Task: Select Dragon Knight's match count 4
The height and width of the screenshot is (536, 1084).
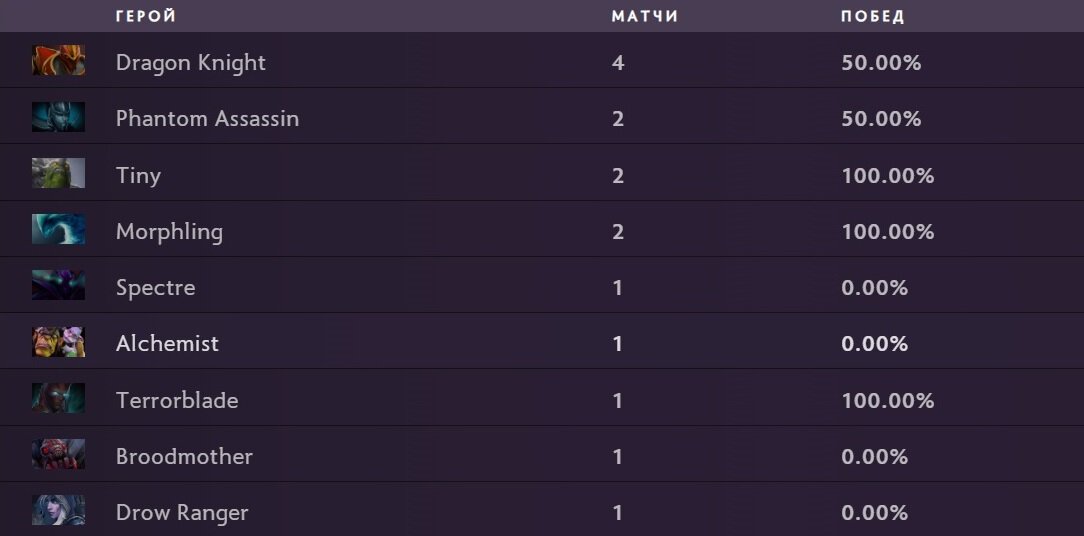Action: coord(618,63)
